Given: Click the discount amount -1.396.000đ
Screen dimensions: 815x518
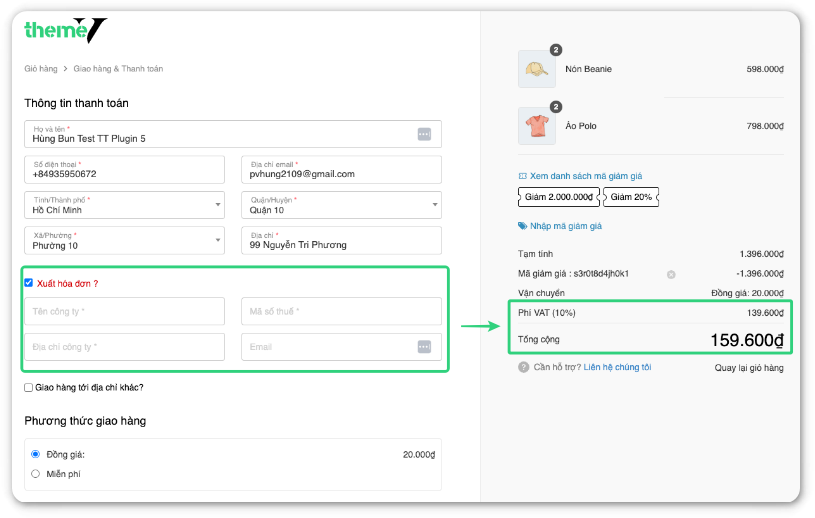Looking at the screenshot, I should coord(760,273).
